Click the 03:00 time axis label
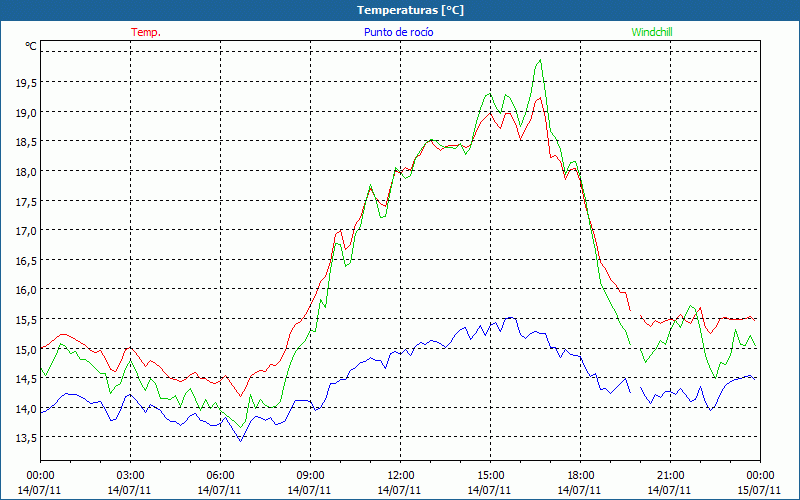The width and height of the screenshot is (800, 500). click(x=130, y=476)
